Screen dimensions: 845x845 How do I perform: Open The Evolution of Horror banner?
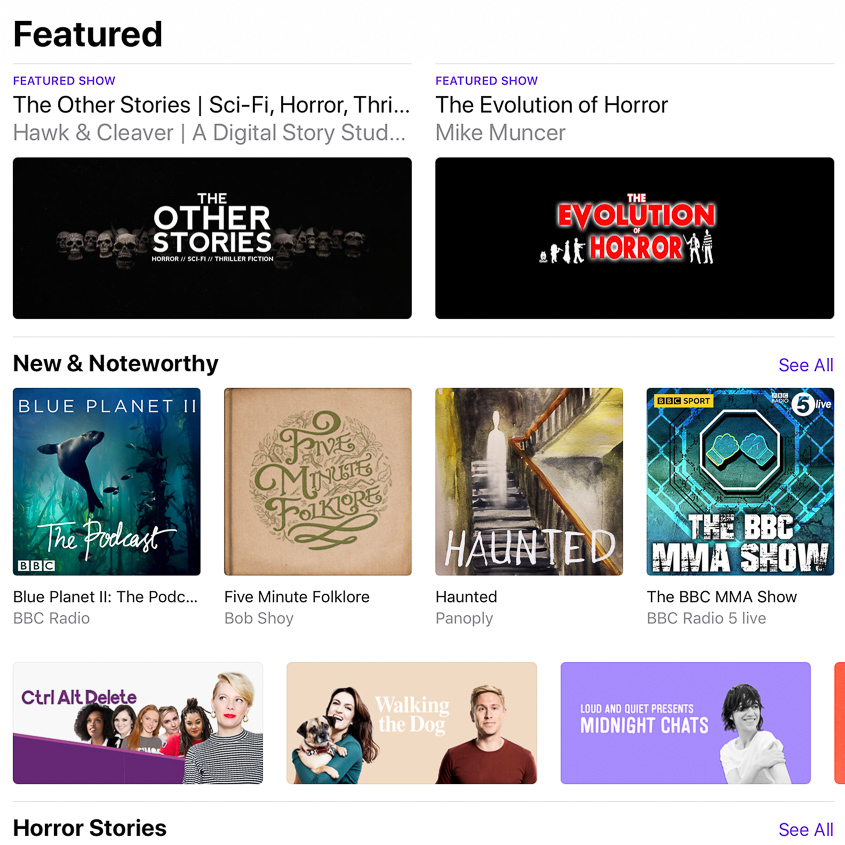(x=634, y=238)
